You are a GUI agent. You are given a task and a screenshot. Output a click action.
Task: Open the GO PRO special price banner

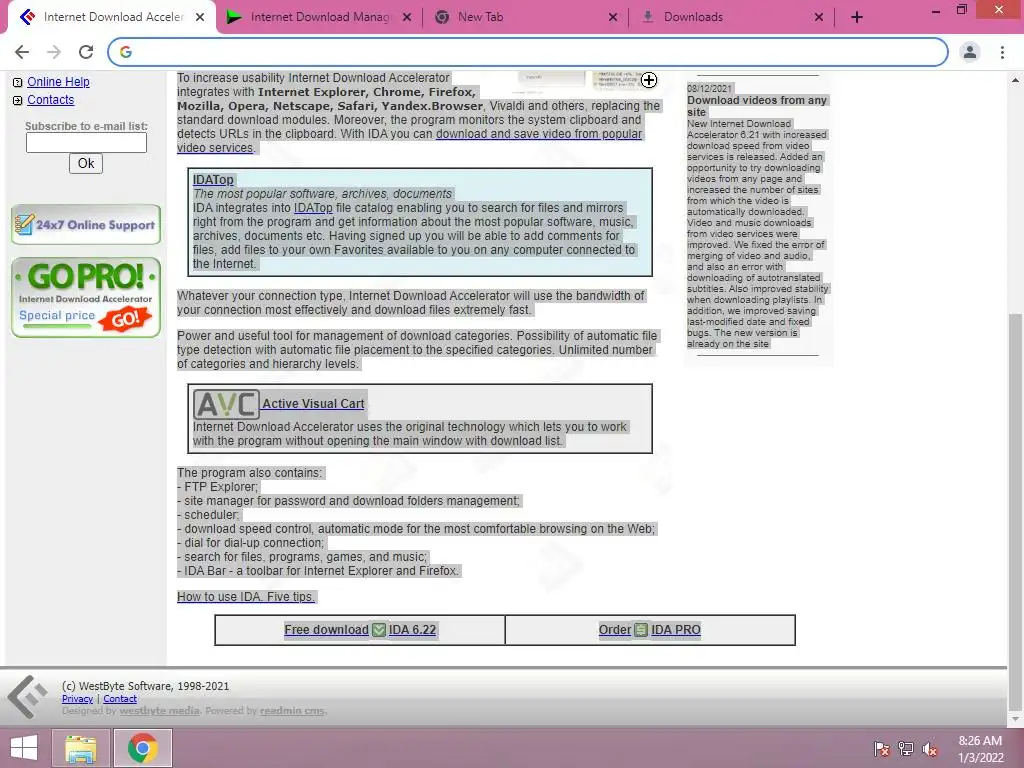point(86,297)
